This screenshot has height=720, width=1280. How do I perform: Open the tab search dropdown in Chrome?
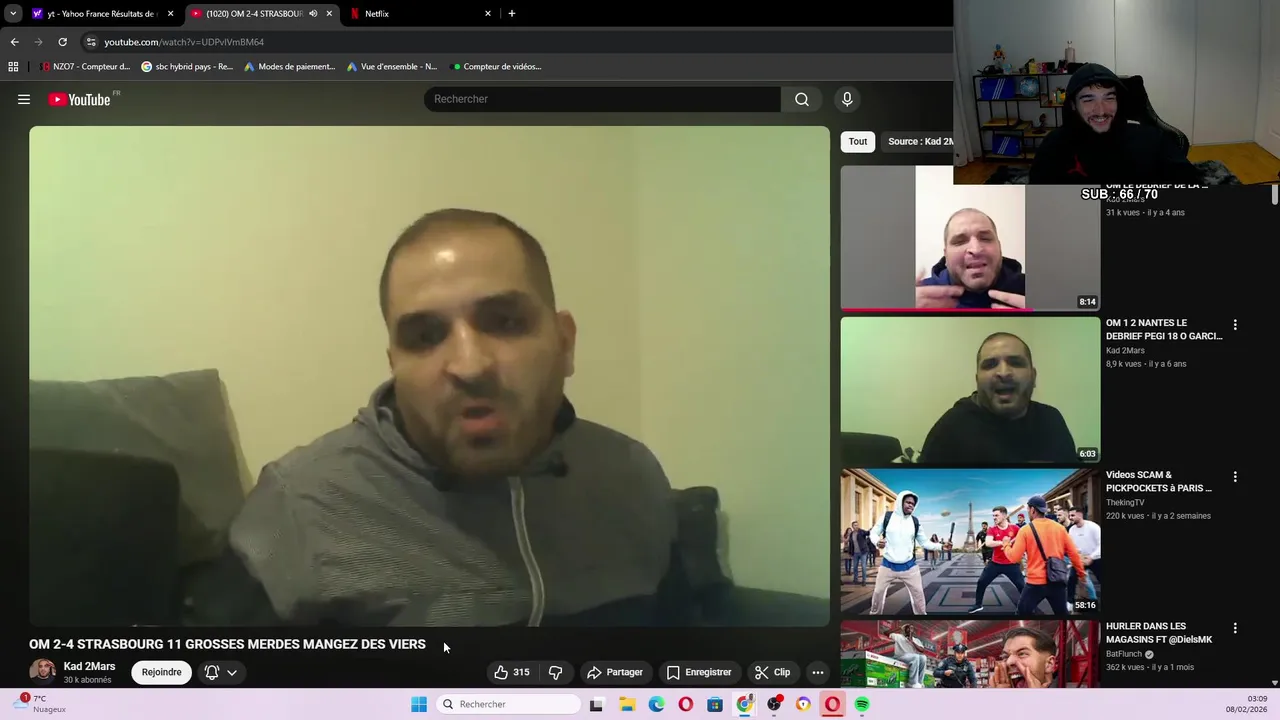click(13, 13)
